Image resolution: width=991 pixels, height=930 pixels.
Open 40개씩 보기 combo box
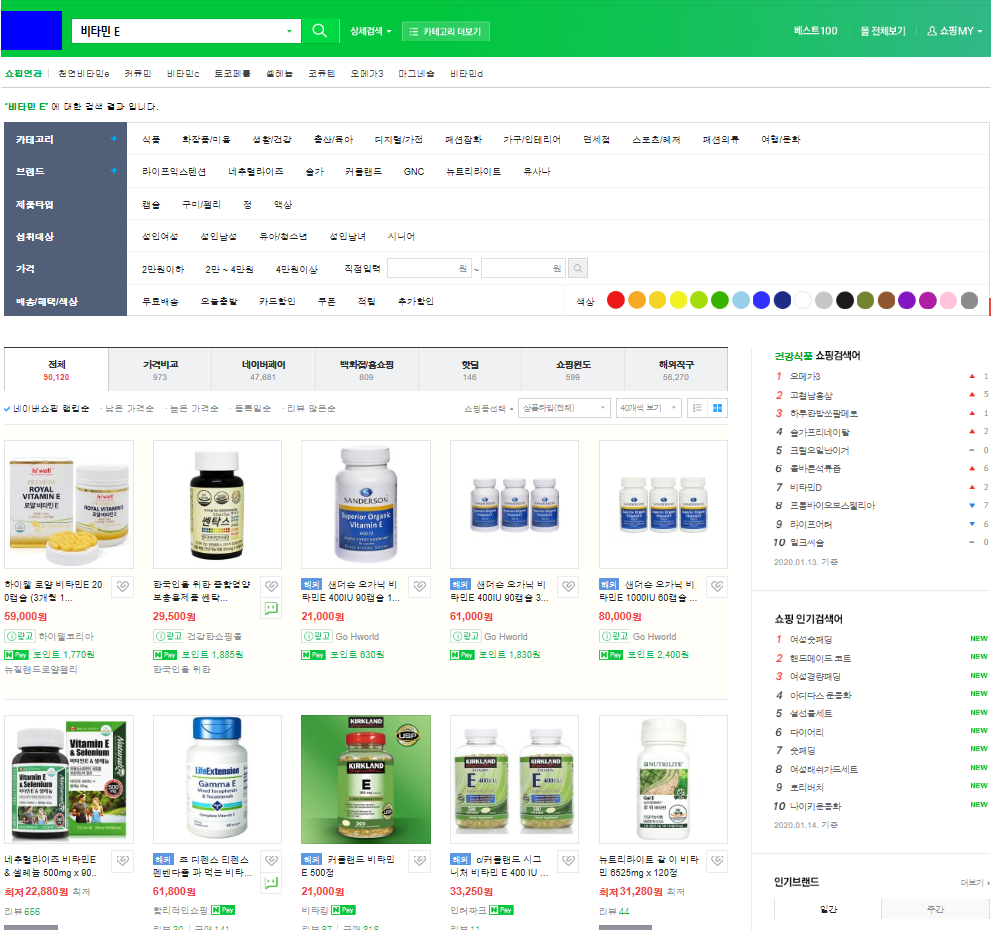tap(649, 408)
